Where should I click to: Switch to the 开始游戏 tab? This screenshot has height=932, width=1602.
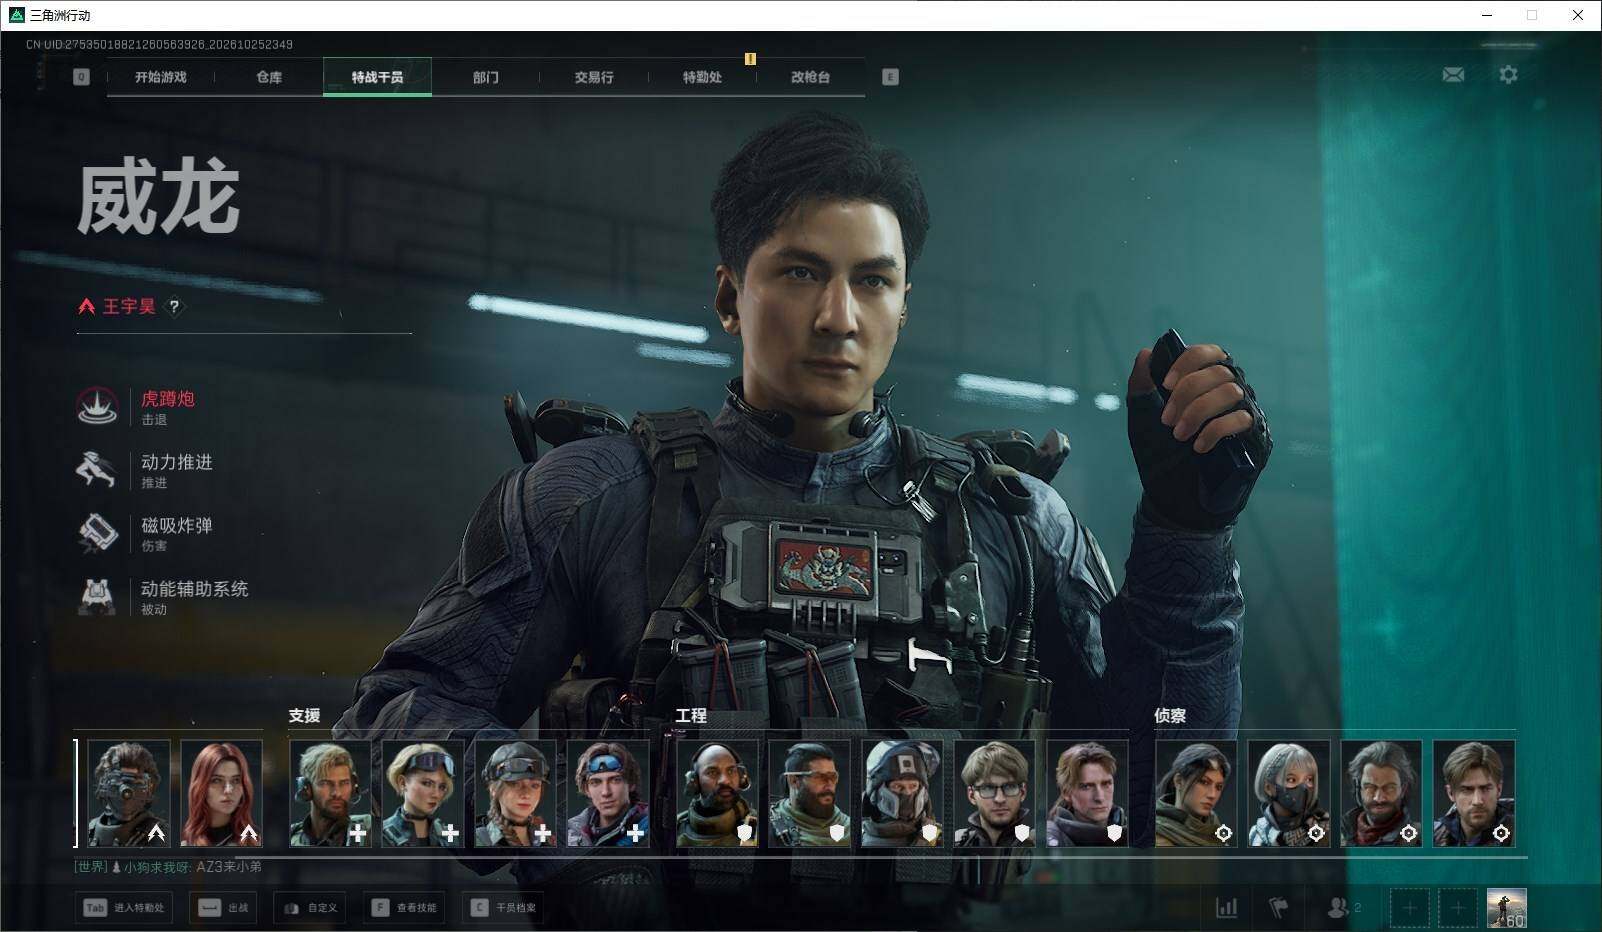pos(161,77)
